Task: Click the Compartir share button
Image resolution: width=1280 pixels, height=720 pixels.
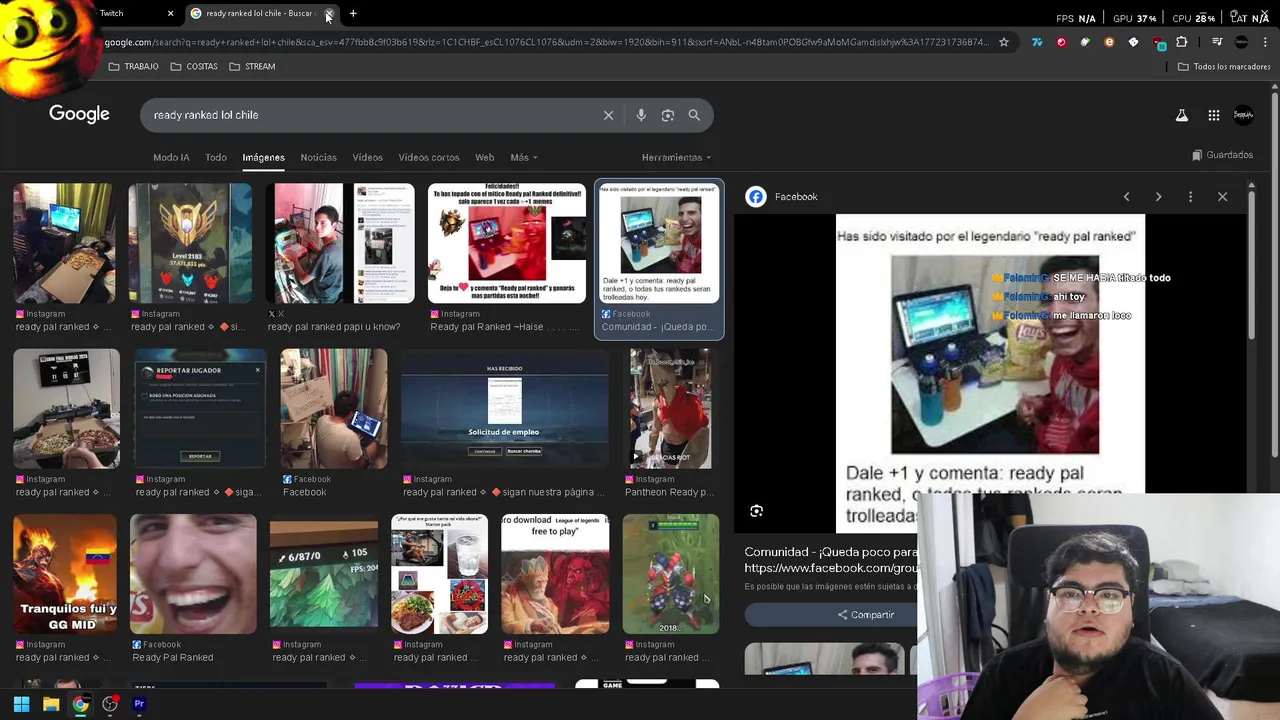Action: 866,615
